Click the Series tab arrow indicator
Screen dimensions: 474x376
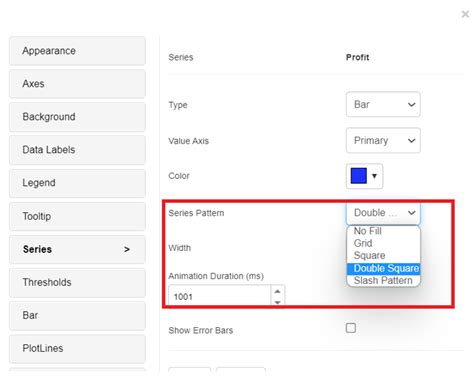click(x=127, y=249)
